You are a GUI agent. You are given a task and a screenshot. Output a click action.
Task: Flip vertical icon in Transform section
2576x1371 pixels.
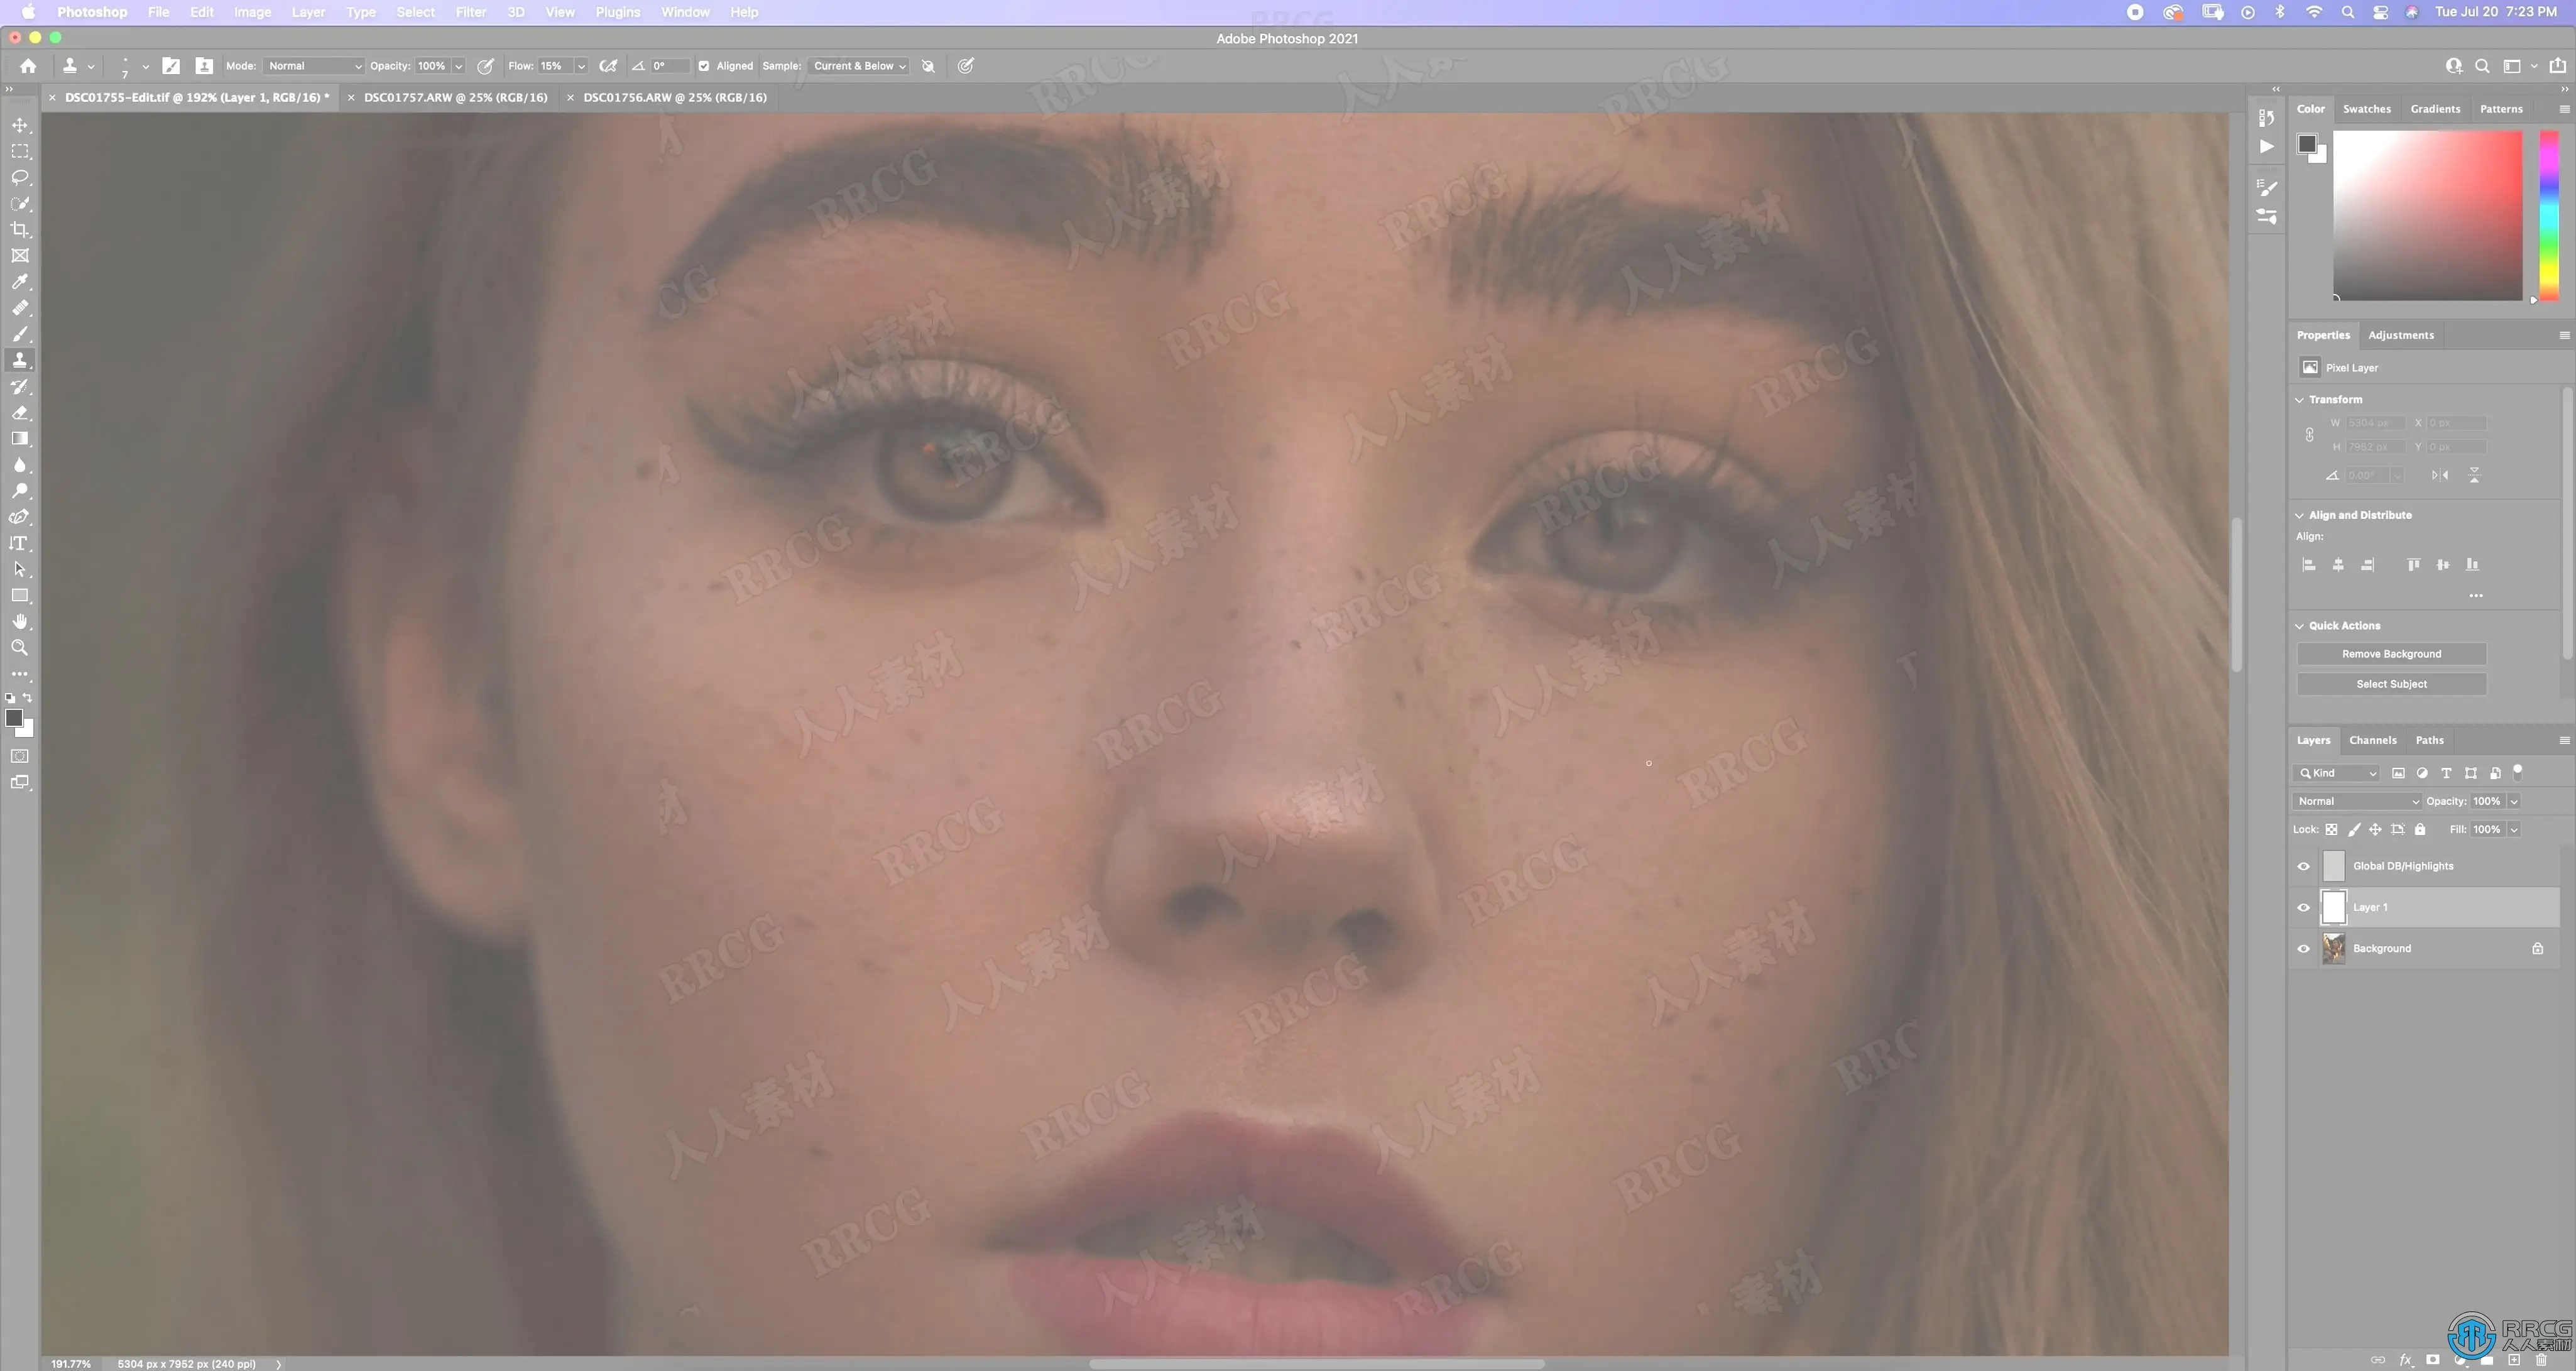click(x=2474, y=475)
